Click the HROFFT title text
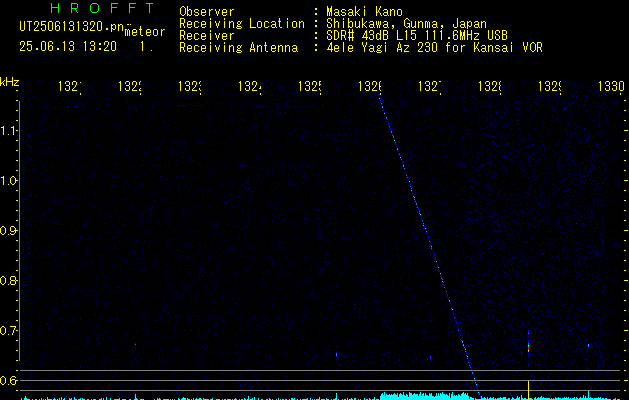 (x=103, y=8)
